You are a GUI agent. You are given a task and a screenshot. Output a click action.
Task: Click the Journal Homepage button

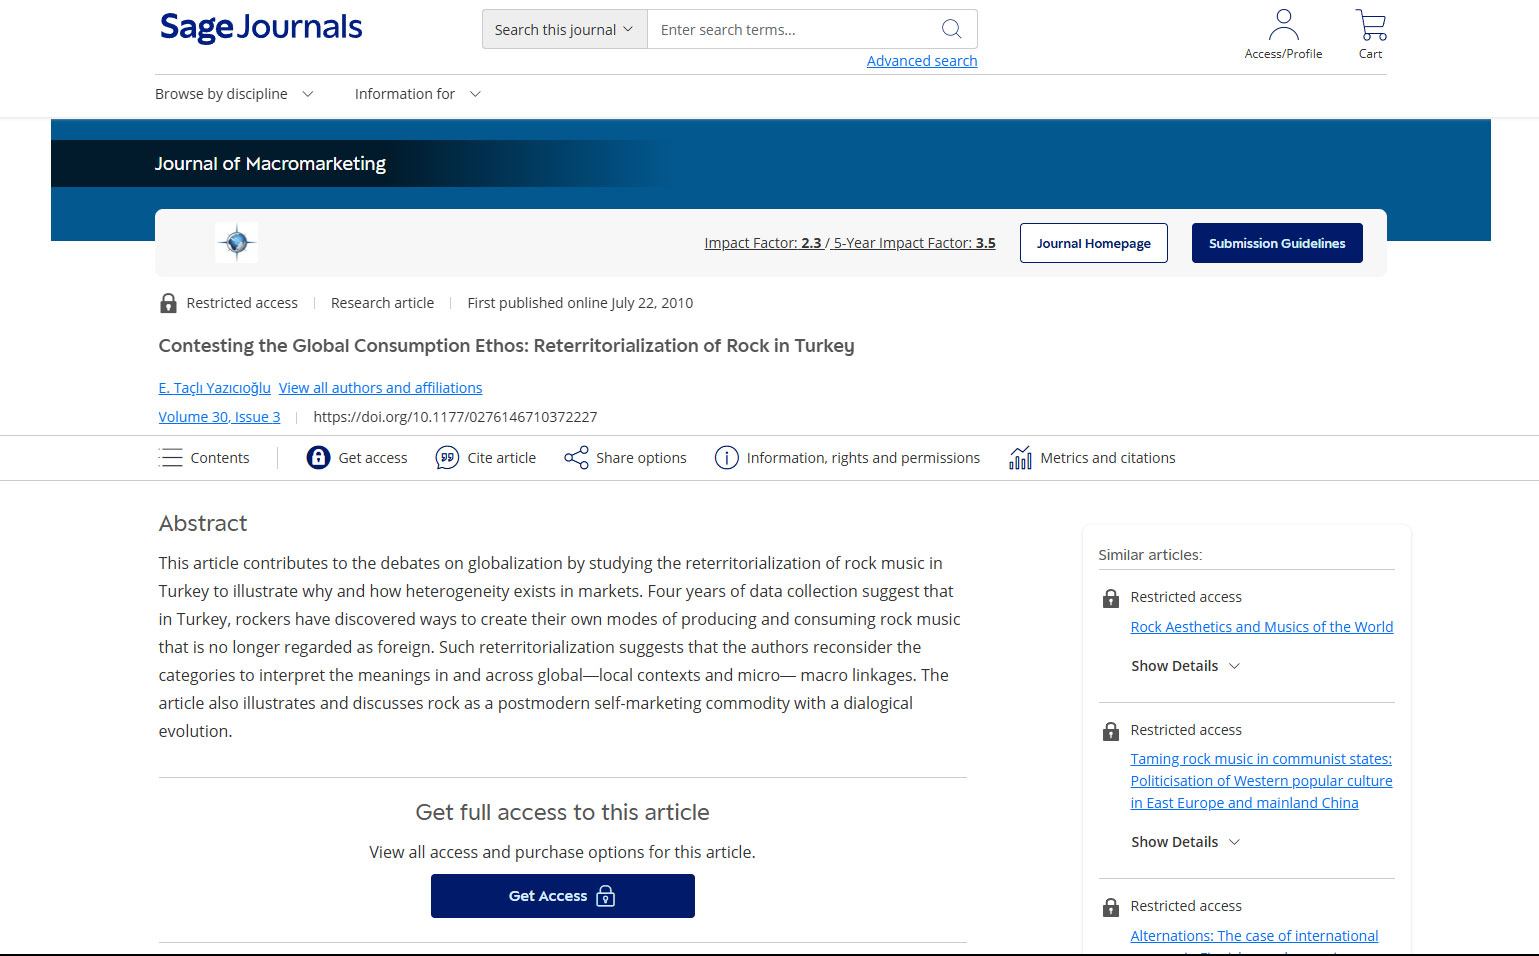pos(1093,243)
